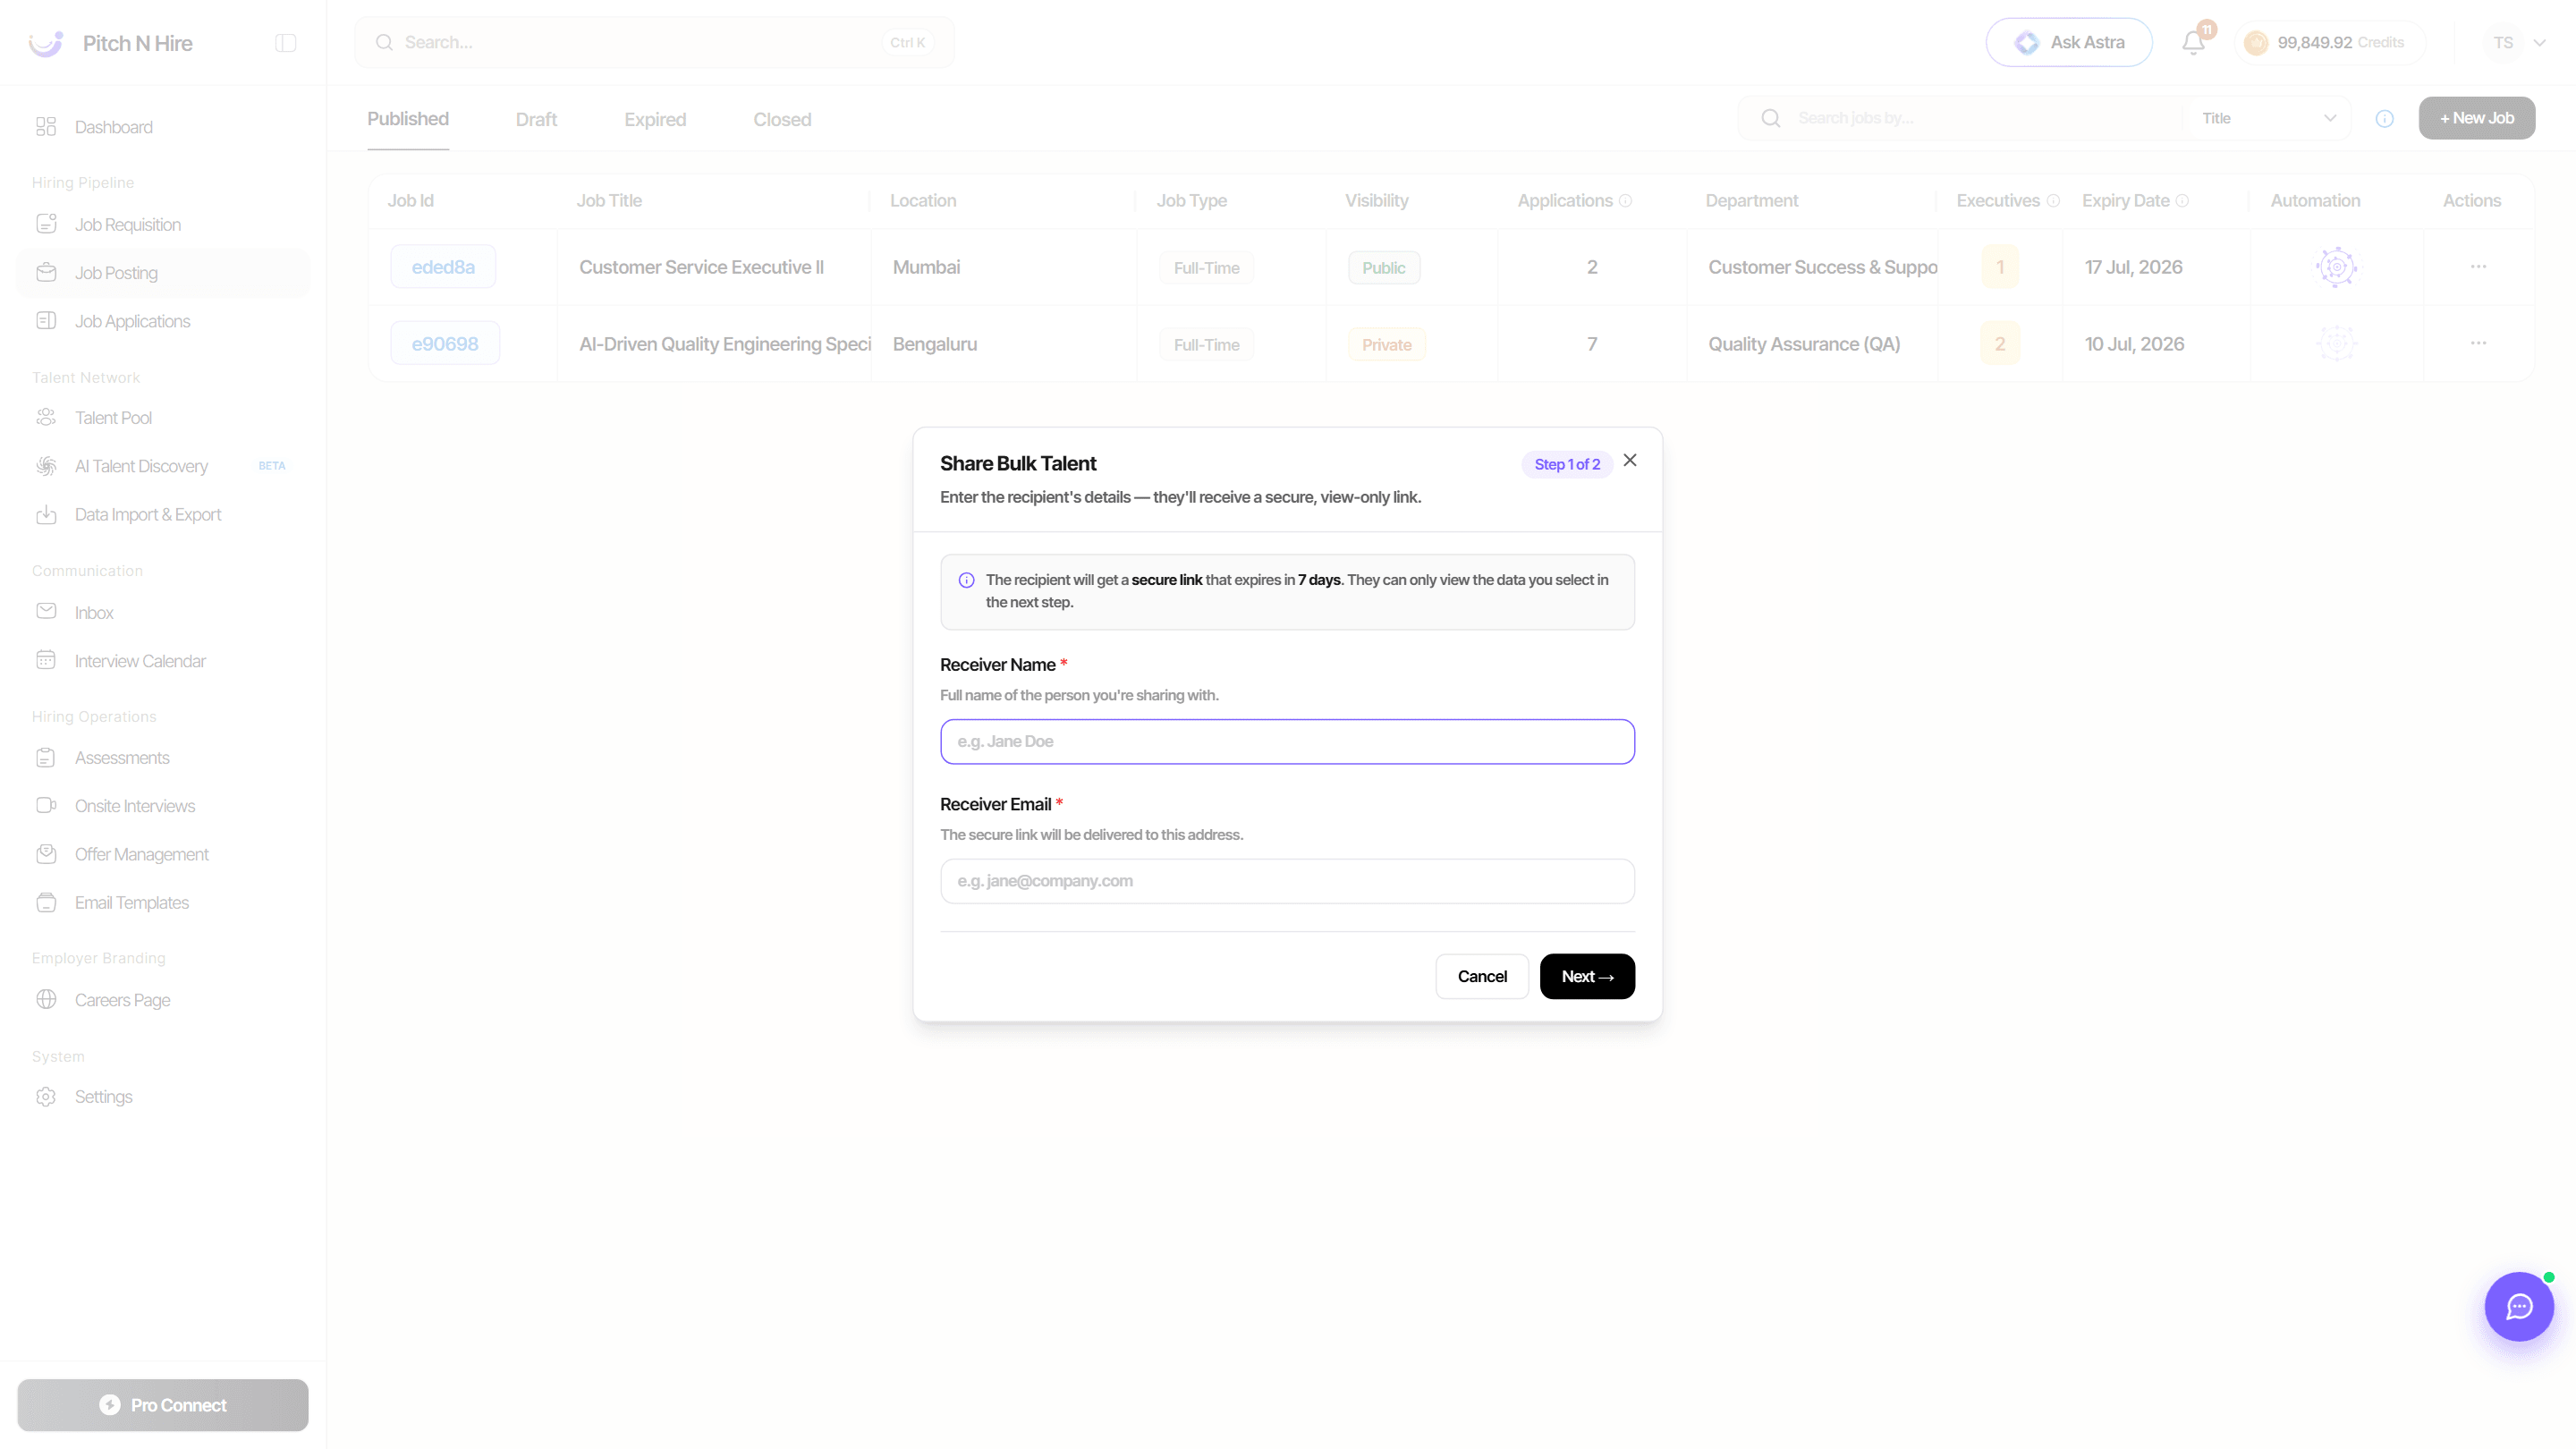The height and width of the screenshot is (1449, 2576).
Task: Click 'Customer Service Executive II' job title
Action: [701, 267]
